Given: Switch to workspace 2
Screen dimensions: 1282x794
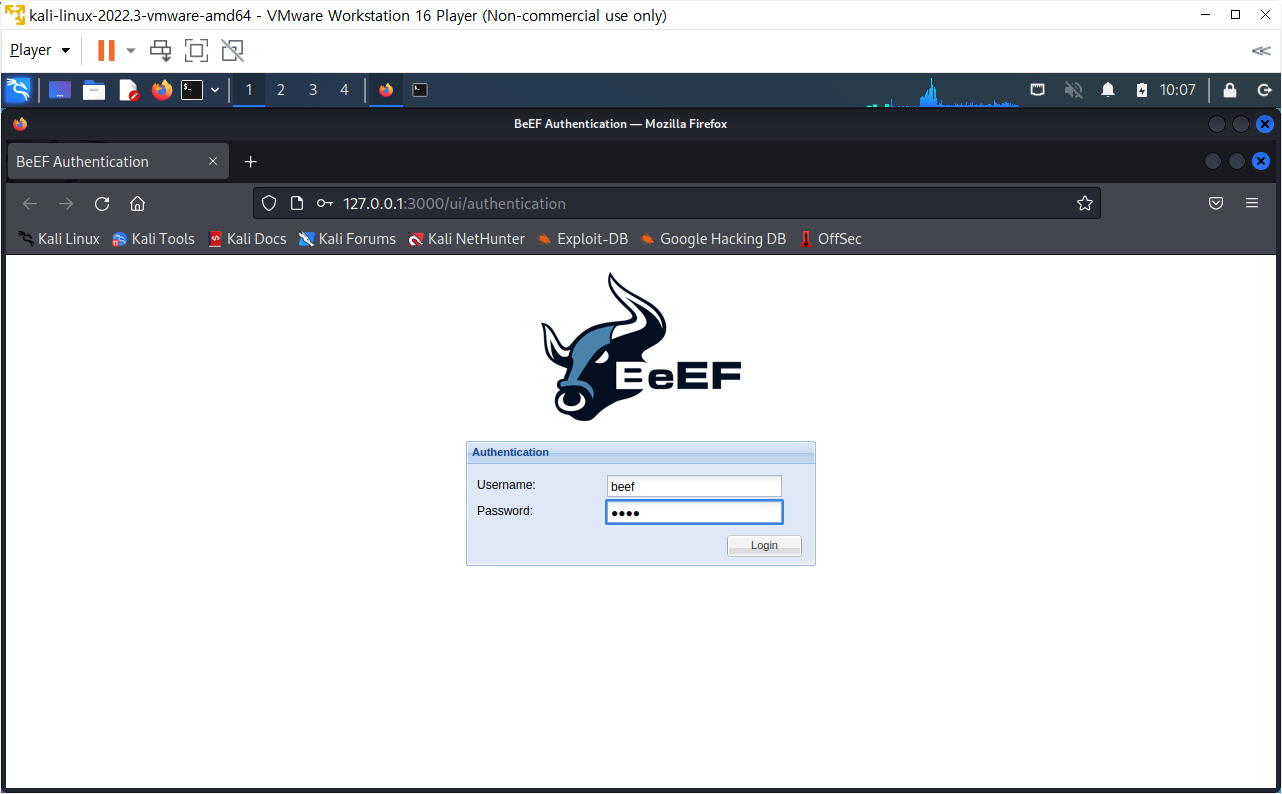Looking at the screenshot, I should (281, 90).
